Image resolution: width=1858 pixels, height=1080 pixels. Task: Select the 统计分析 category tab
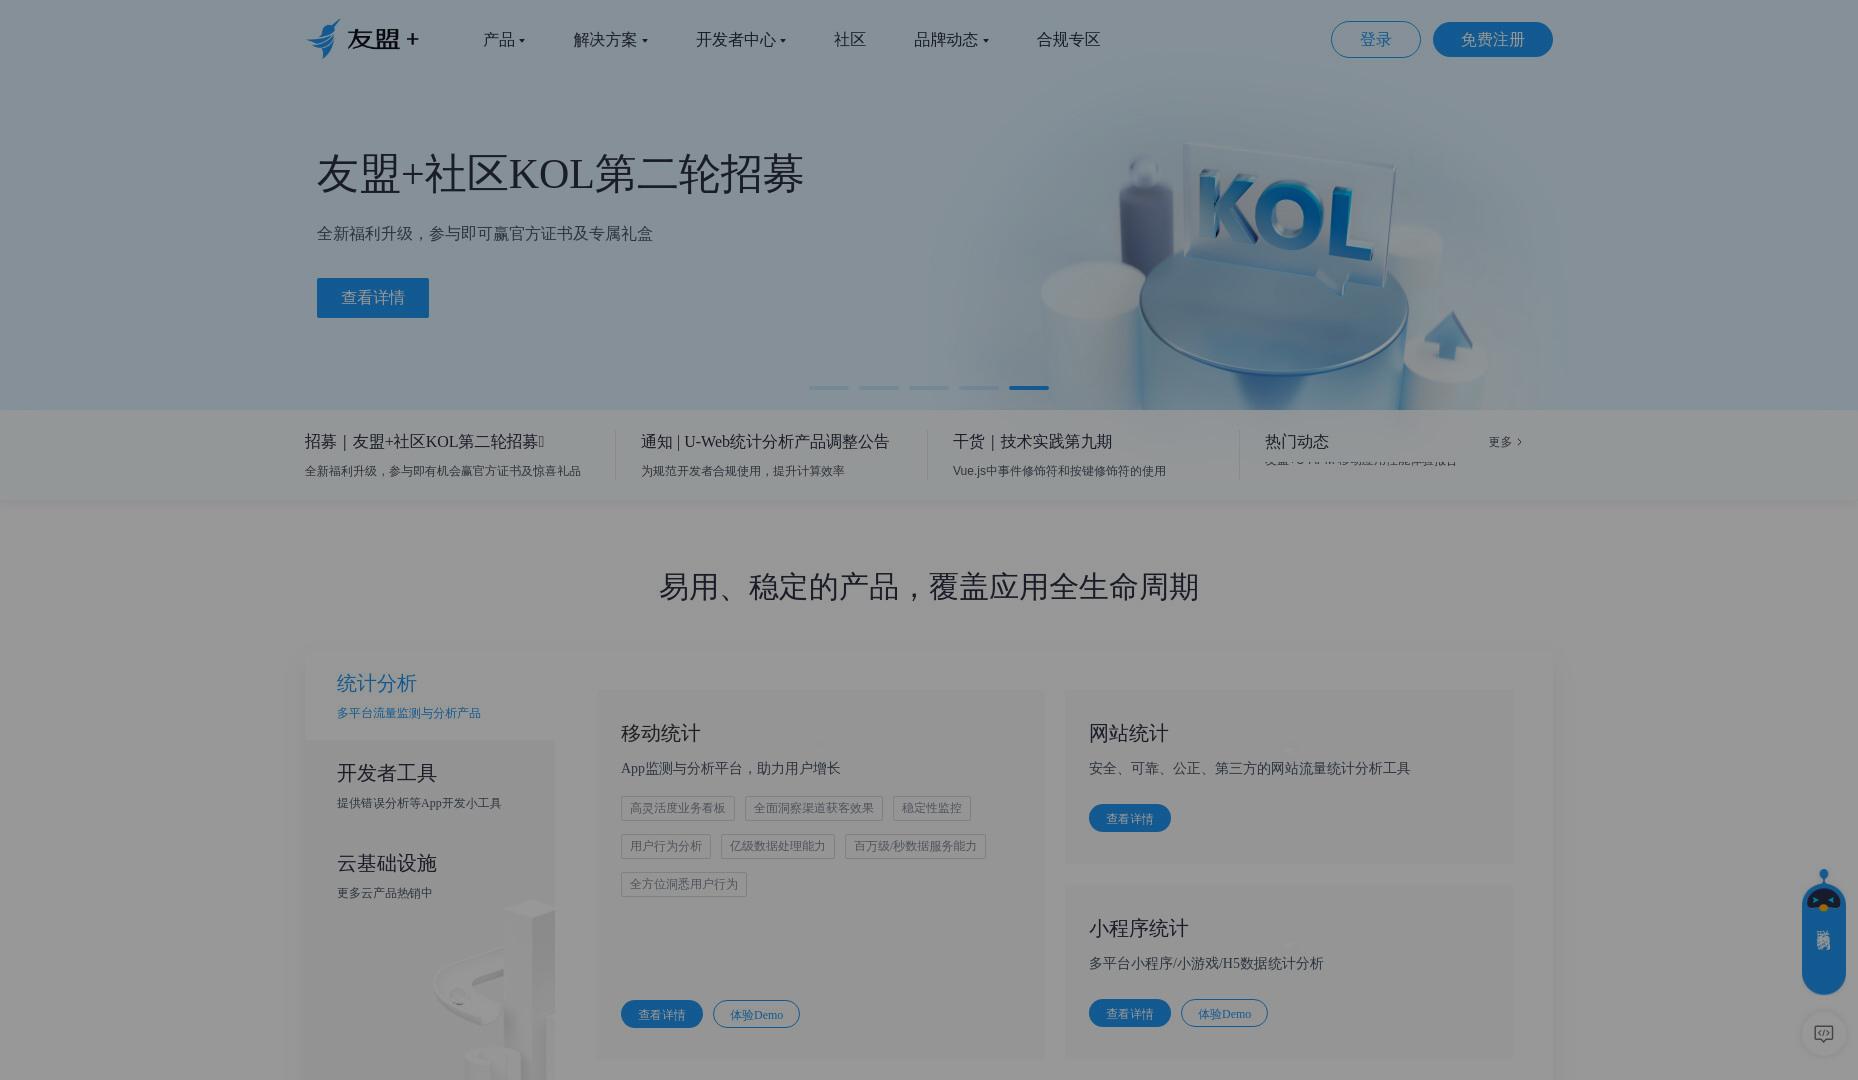pos(430,696)
